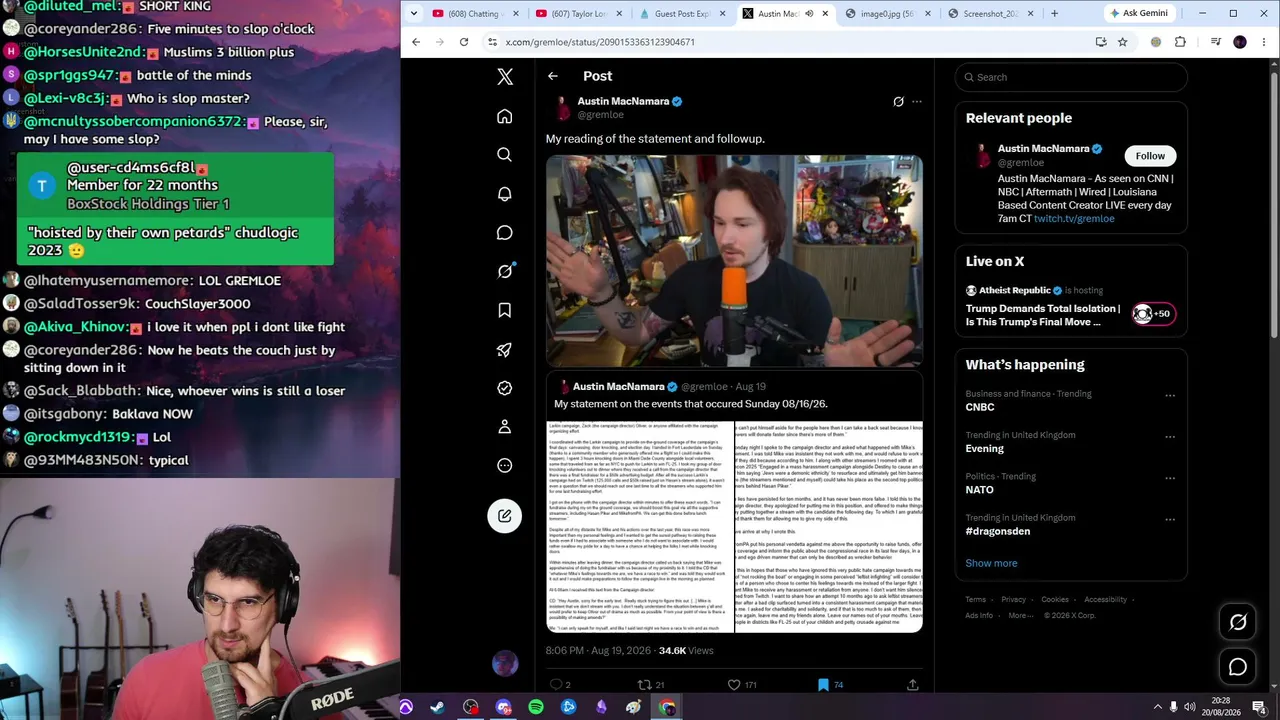Screen dimensions: 1280x720
Task: Open the X logo home link
Action: pyautogui.click(x=505, y=77)
